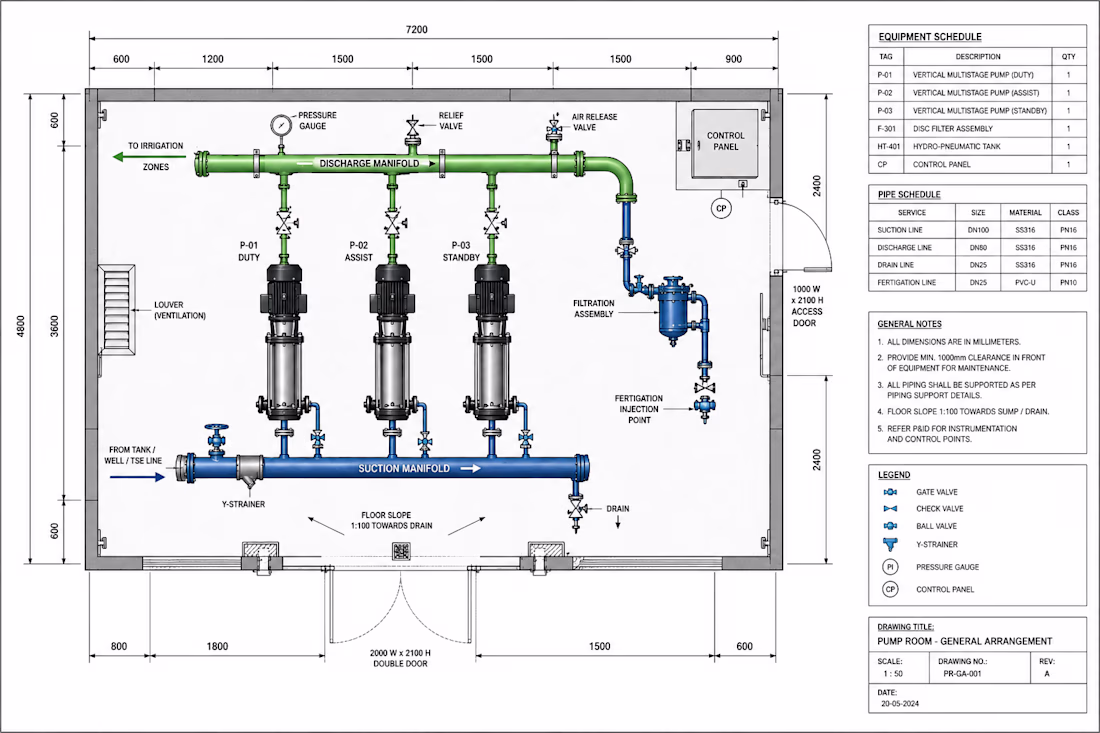Select the 1200 top dimension value

[213, 59]
